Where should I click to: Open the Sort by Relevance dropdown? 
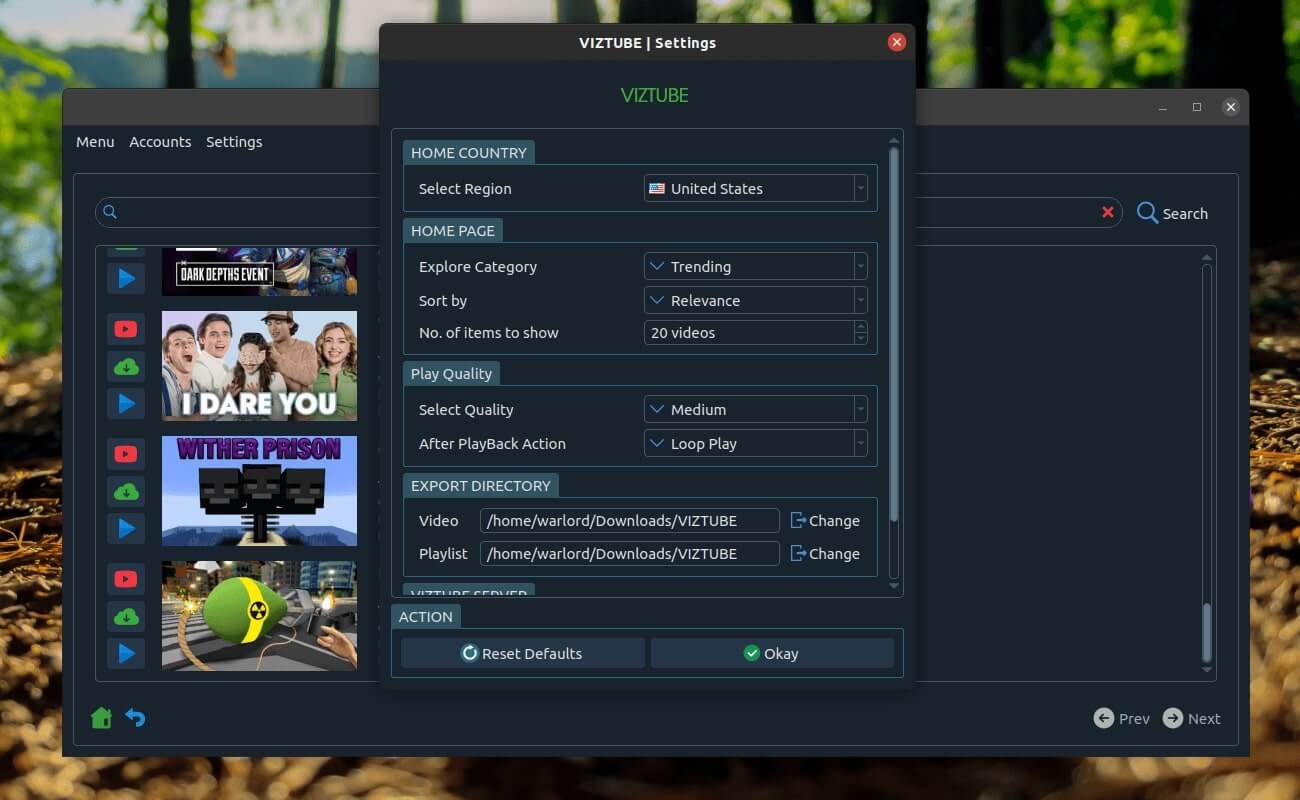[x=755, y=301]
